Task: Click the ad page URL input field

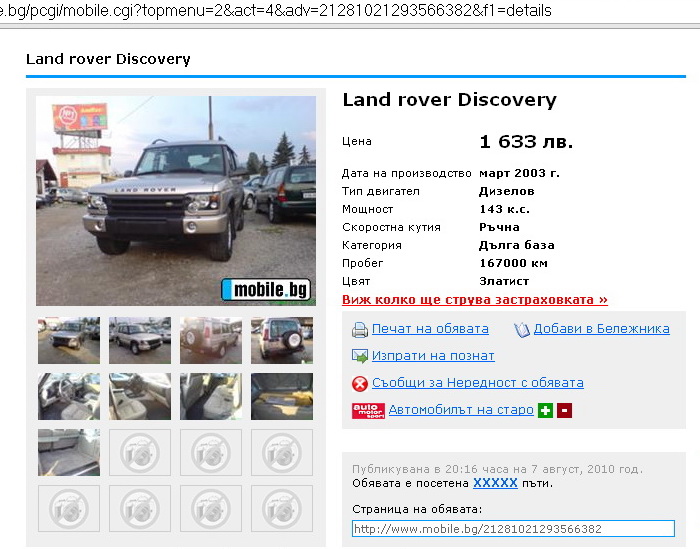Action: click(x=513, y=529)
